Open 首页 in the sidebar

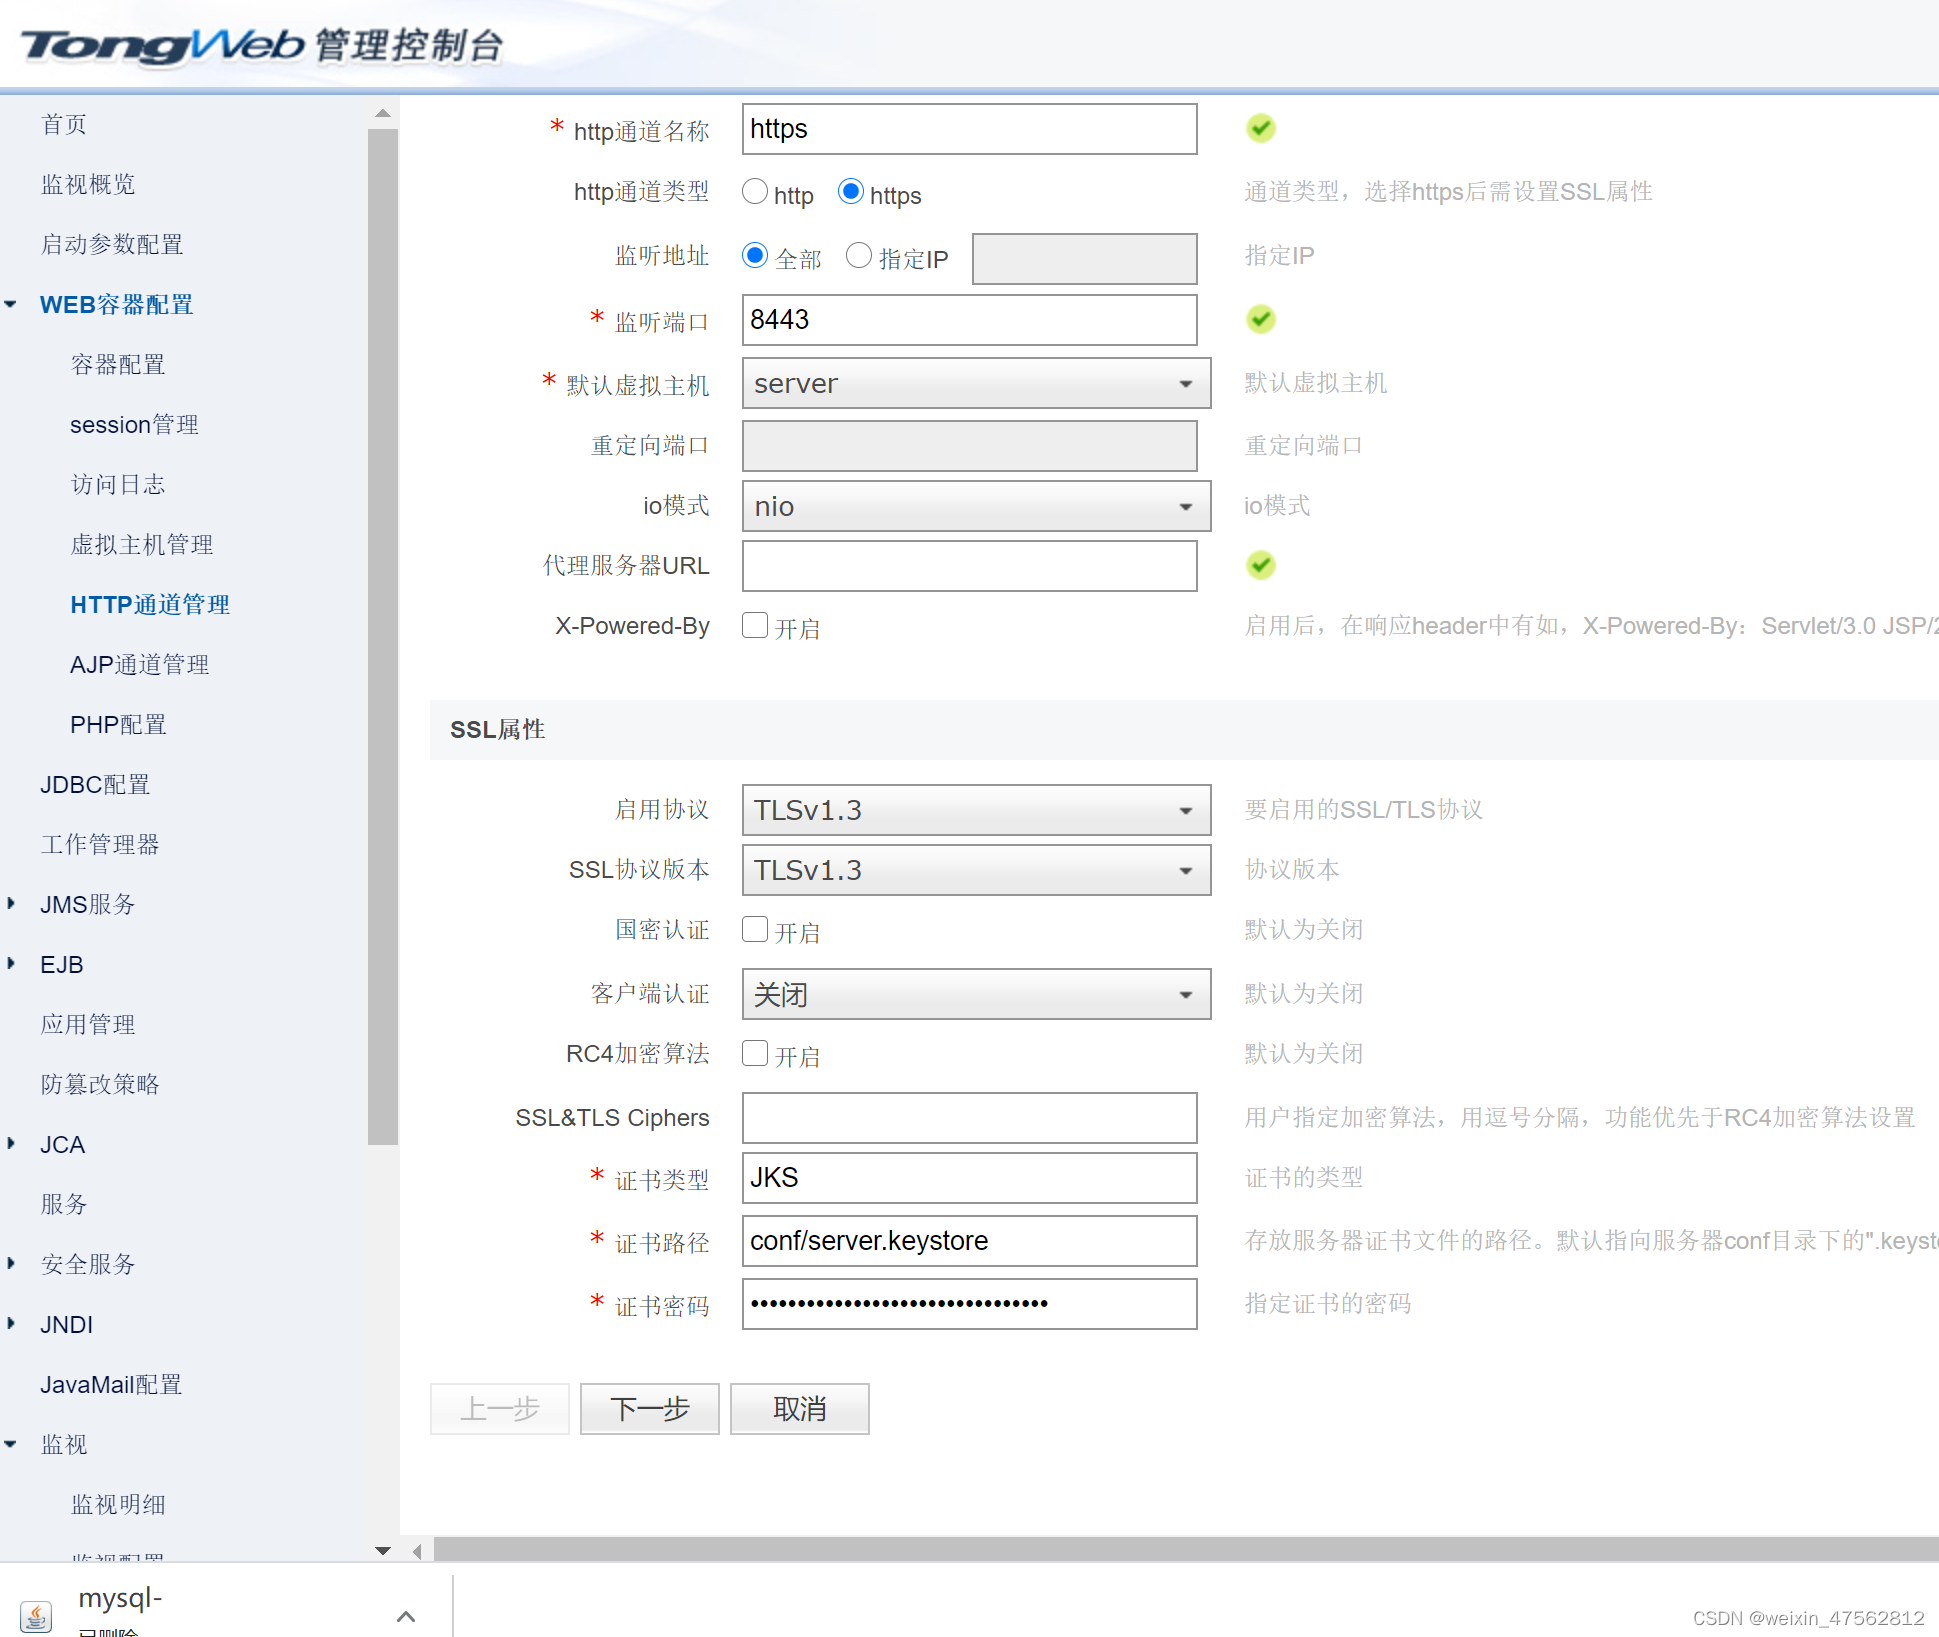(x=64, y=124)
